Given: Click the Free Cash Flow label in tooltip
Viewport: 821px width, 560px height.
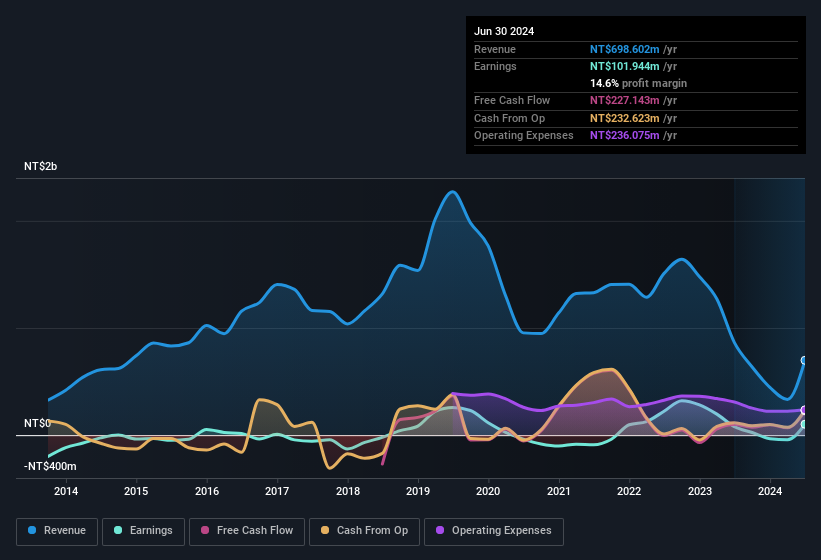Looking at the screenshot, I should (512, 100).
